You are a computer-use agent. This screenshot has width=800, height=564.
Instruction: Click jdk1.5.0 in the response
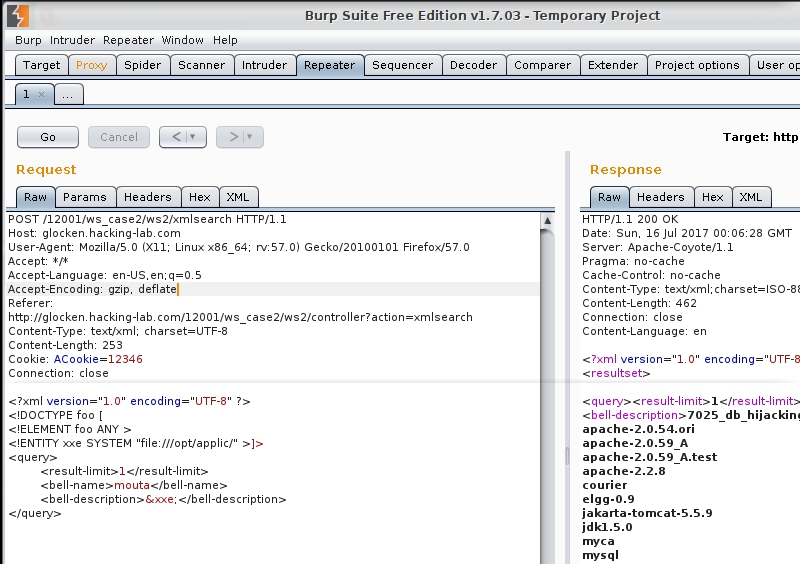coord(607,527)
